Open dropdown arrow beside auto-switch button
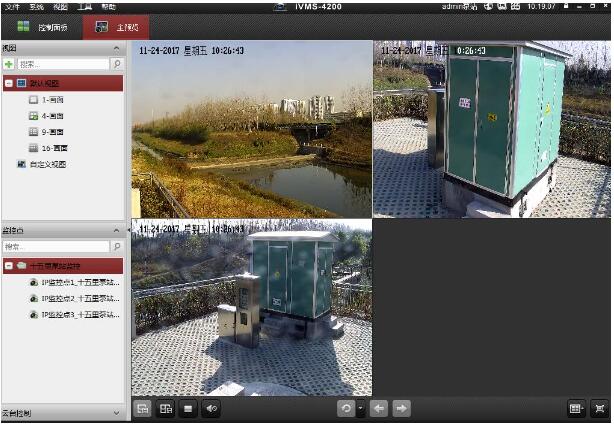The width and height of the screenshot is (614, 424). (x=360, y=408)
